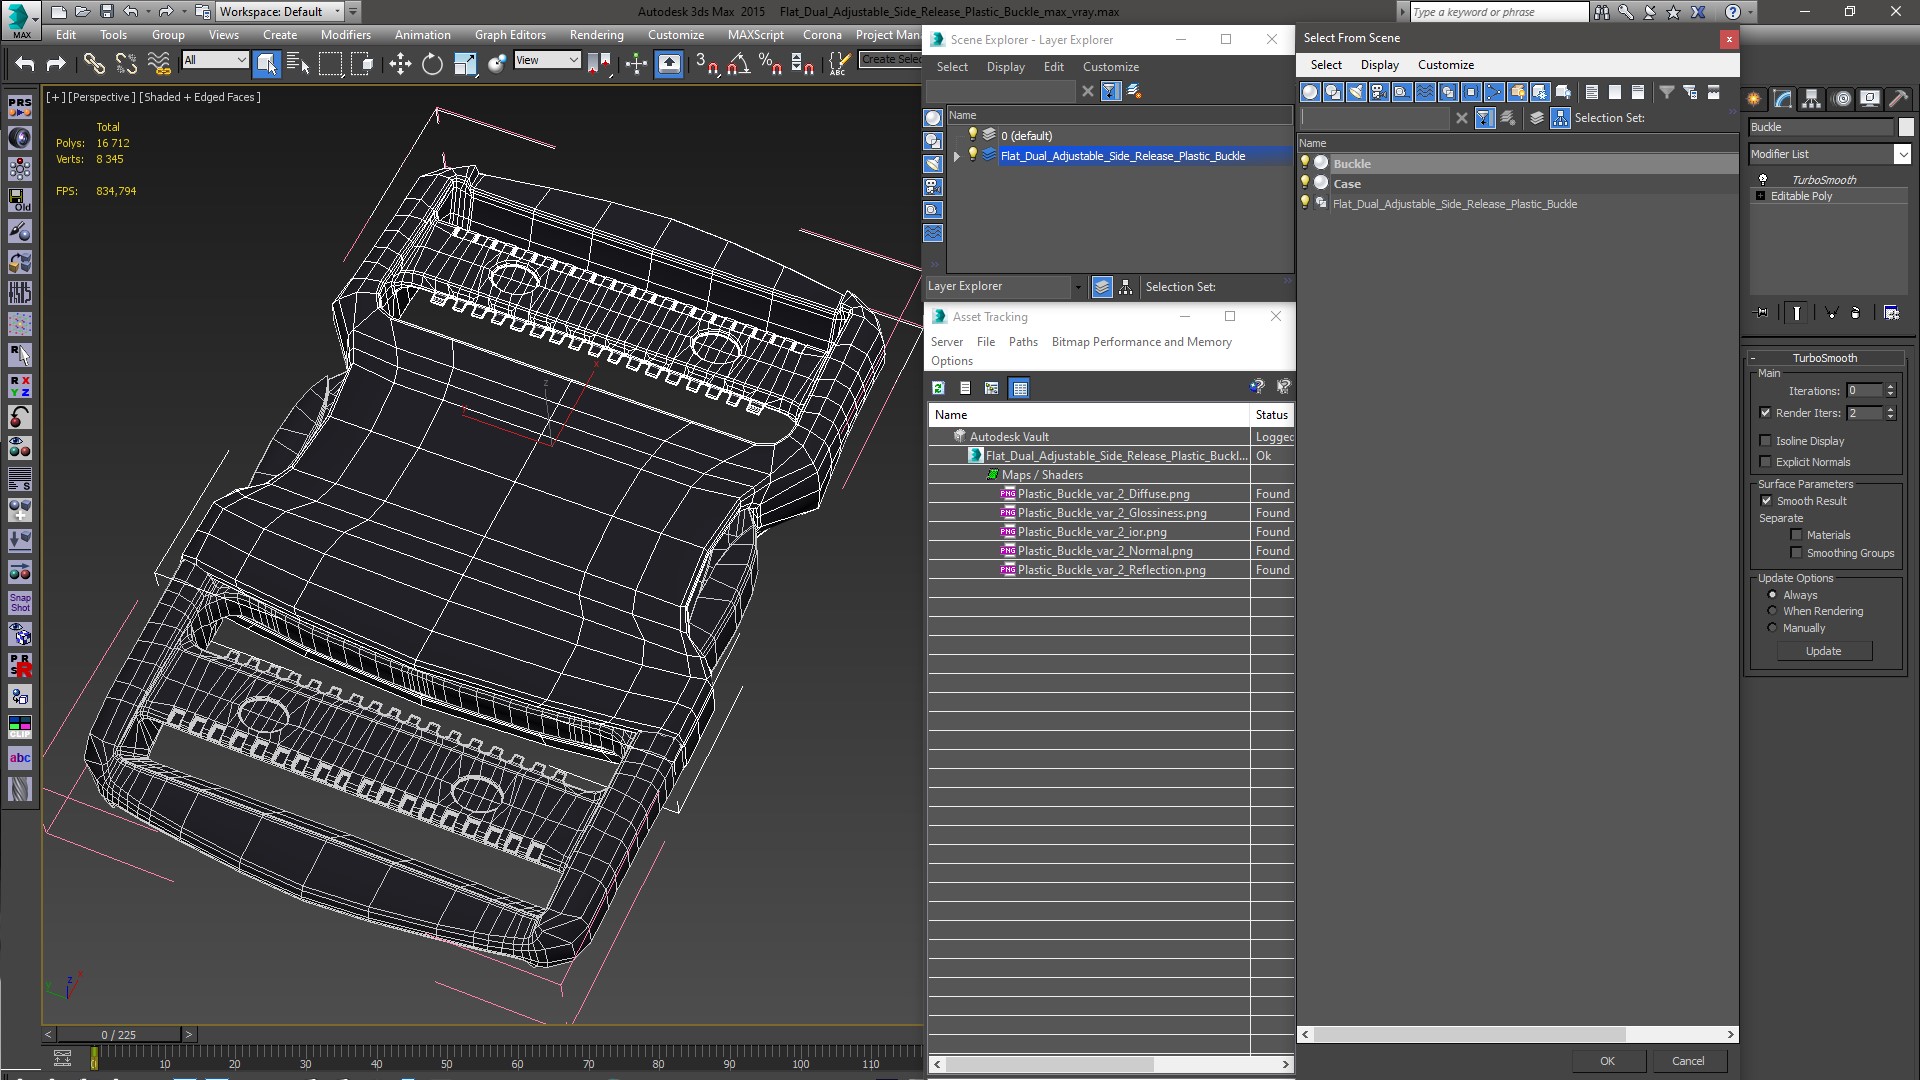Click Refresh icon in Asset Tracking
Viewport: 1920px width, 1080px height.
coord(938,388)
